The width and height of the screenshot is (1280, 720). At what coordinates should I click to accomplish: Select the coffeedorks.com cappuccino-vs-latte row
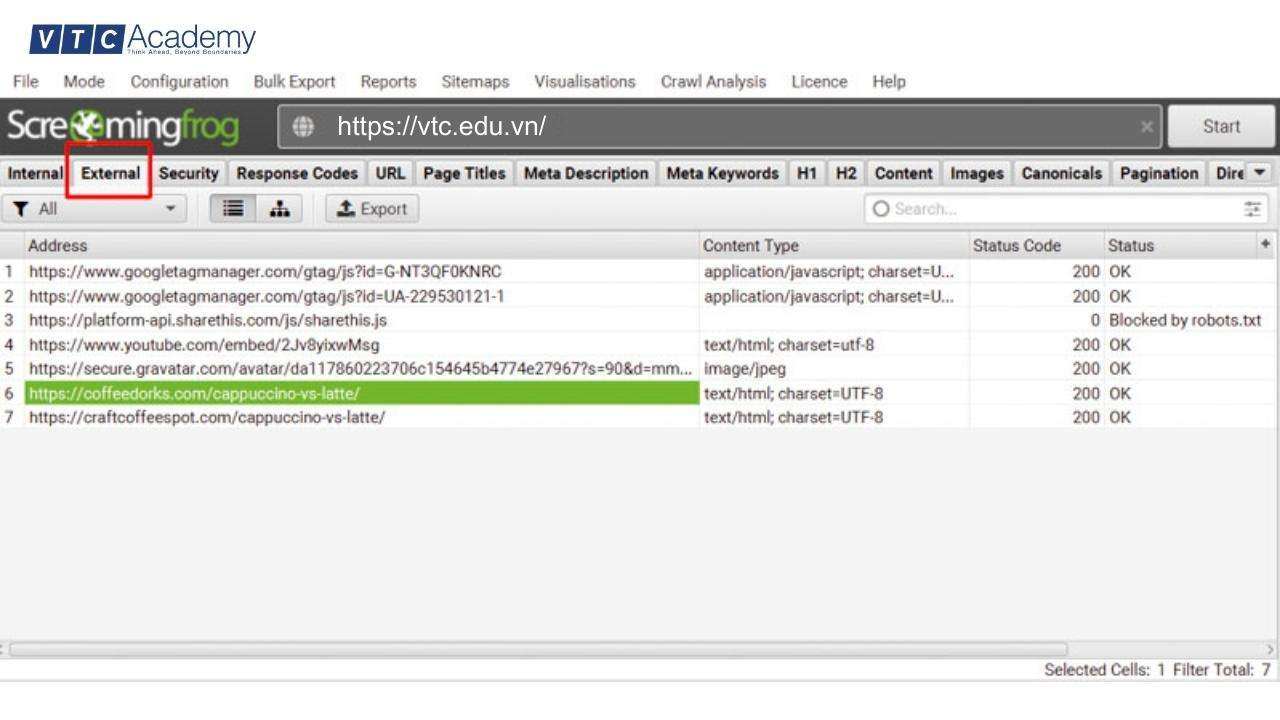(x=360, y=394)
